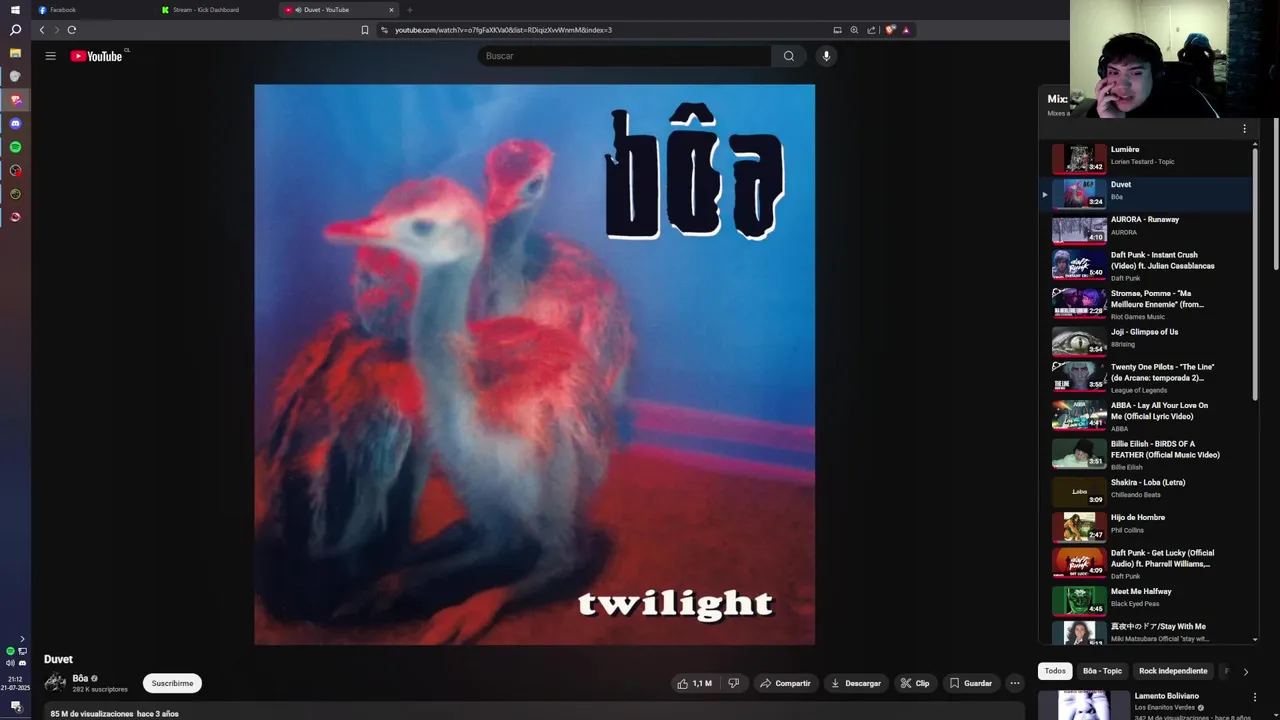
Task: Play Stay With Me by Miki Matsubara
Action: pos(1150,632)
